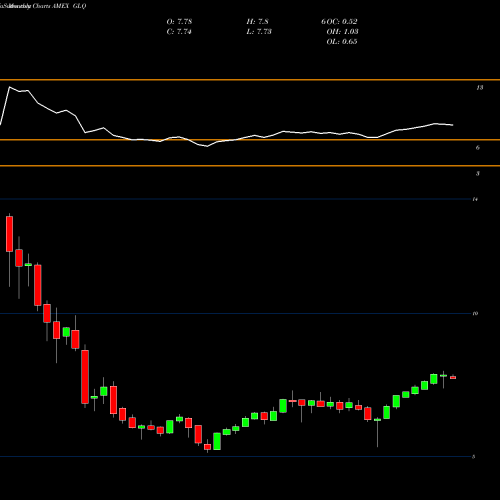Click the 14 price axis label
Viewport: 500px width, 500px height.
[475, 199]
